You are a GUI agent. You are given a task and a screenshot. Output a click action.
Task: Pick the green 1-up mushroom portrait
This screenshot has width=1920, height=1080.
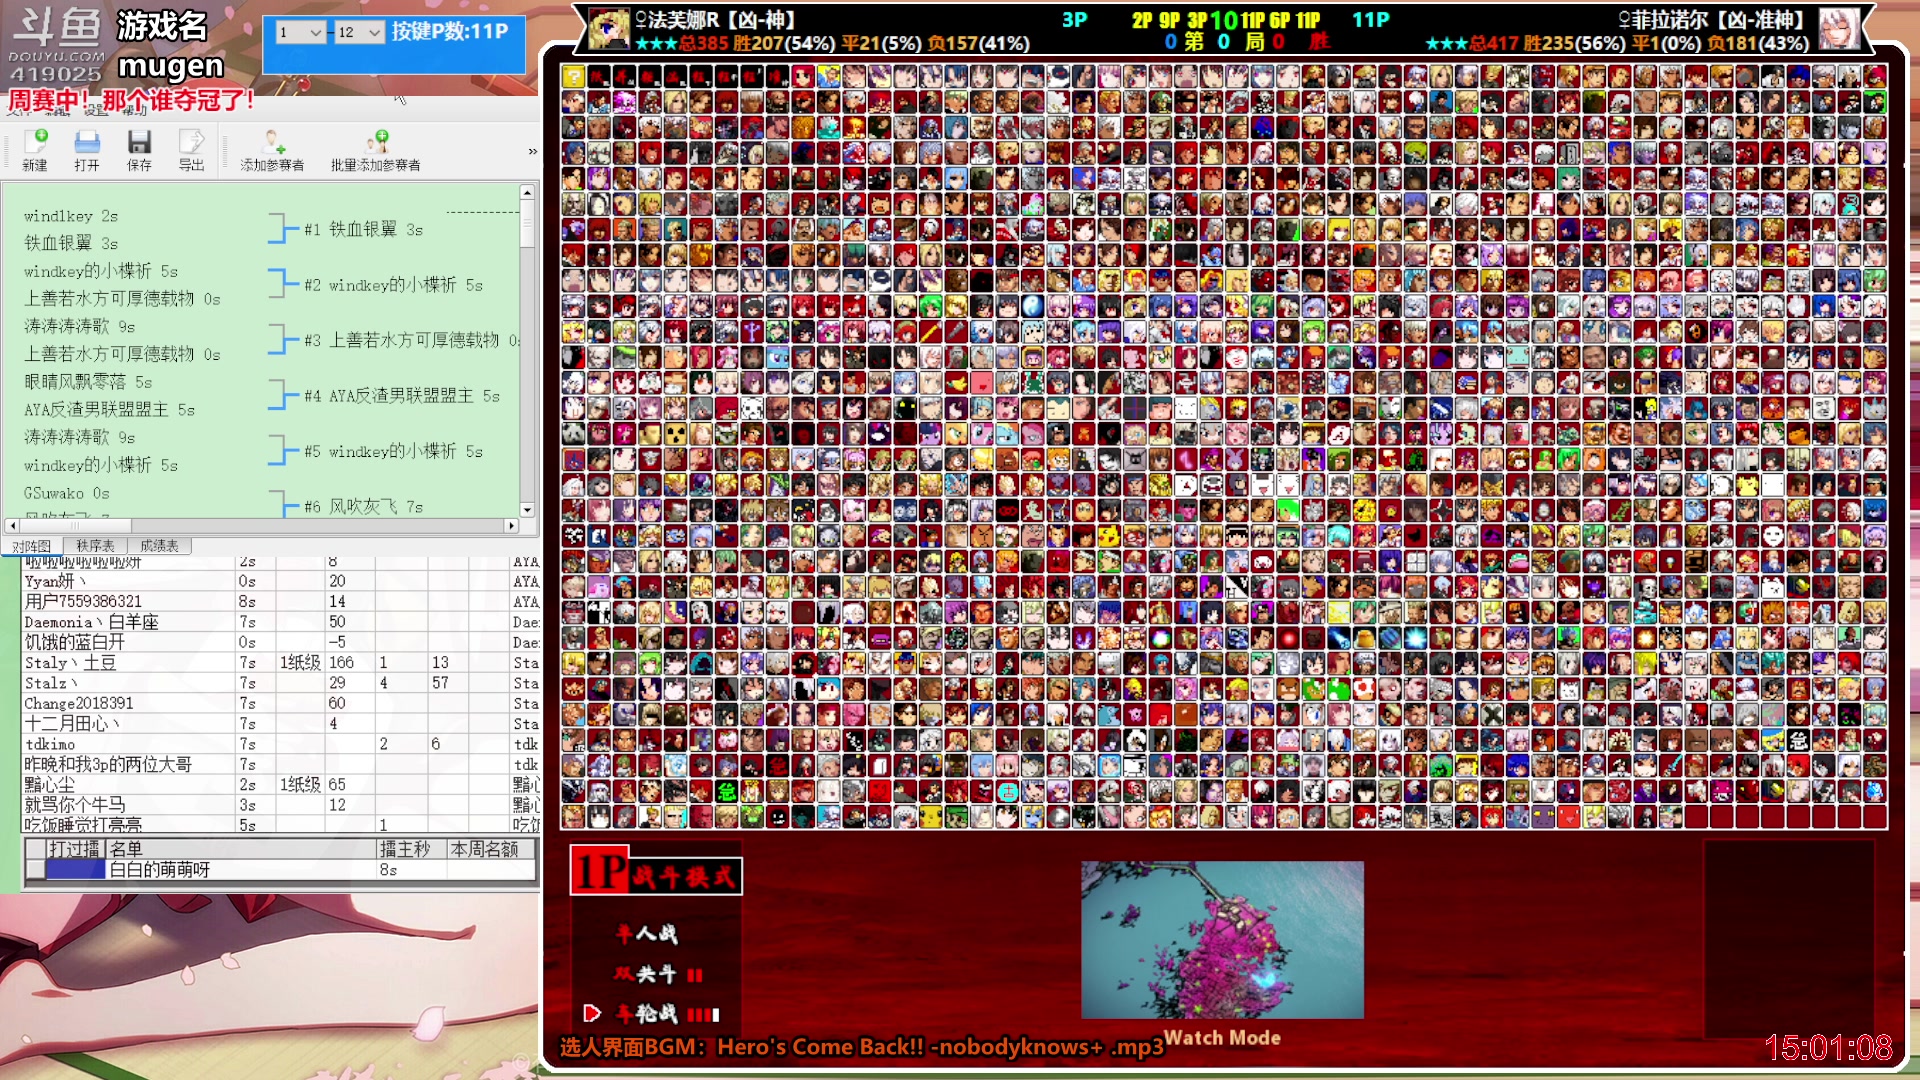1338,689
